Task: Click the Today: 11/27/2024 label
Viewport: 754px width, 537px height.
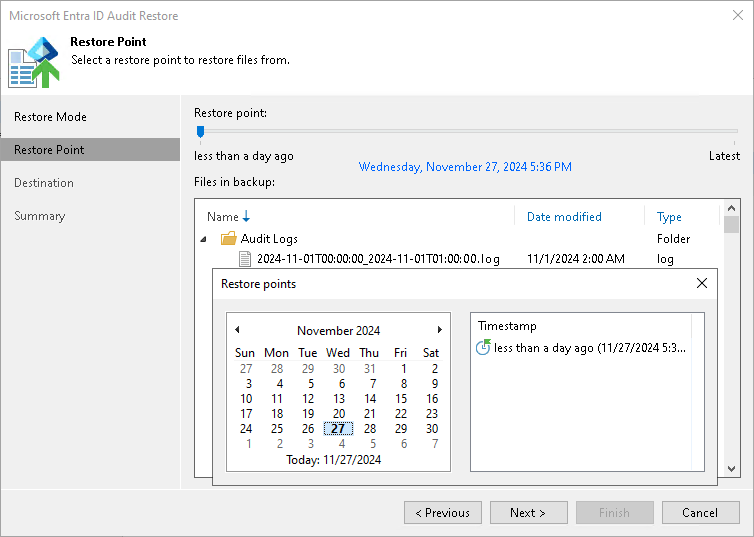Action: pos(334,460)
